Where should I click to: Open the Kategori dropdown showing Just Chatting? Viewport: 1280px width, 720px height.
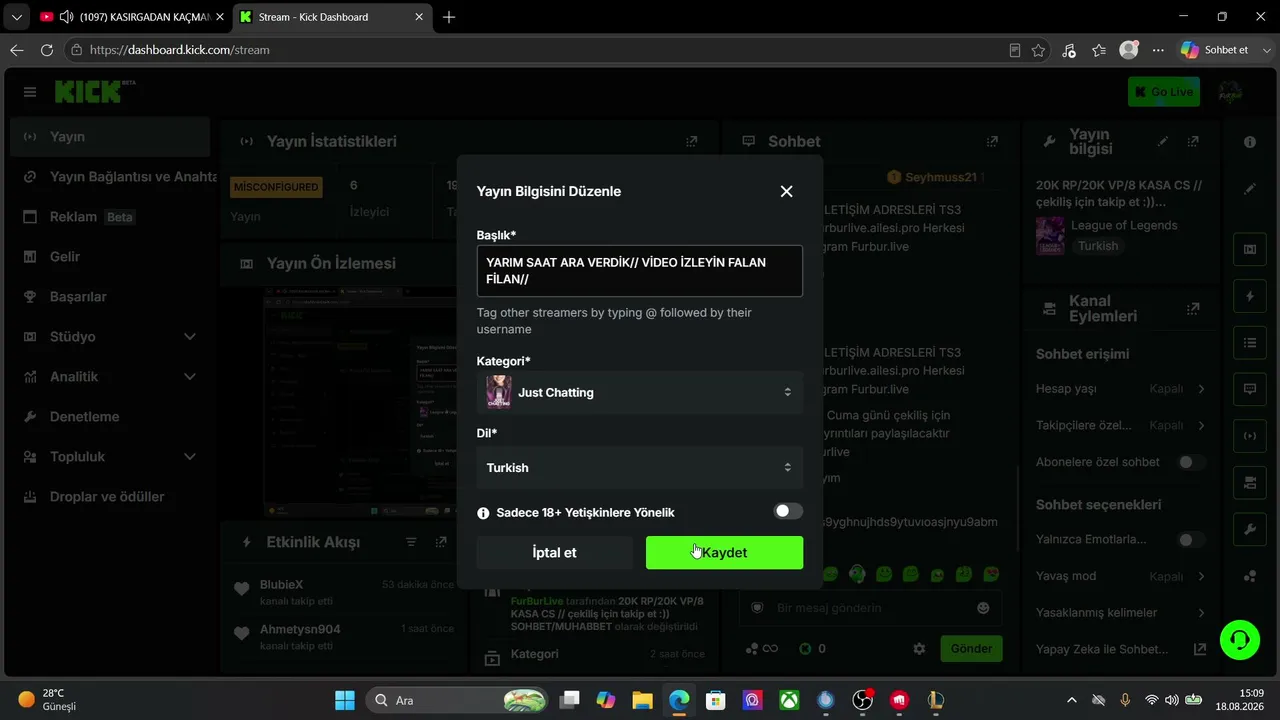pos(640,392)
